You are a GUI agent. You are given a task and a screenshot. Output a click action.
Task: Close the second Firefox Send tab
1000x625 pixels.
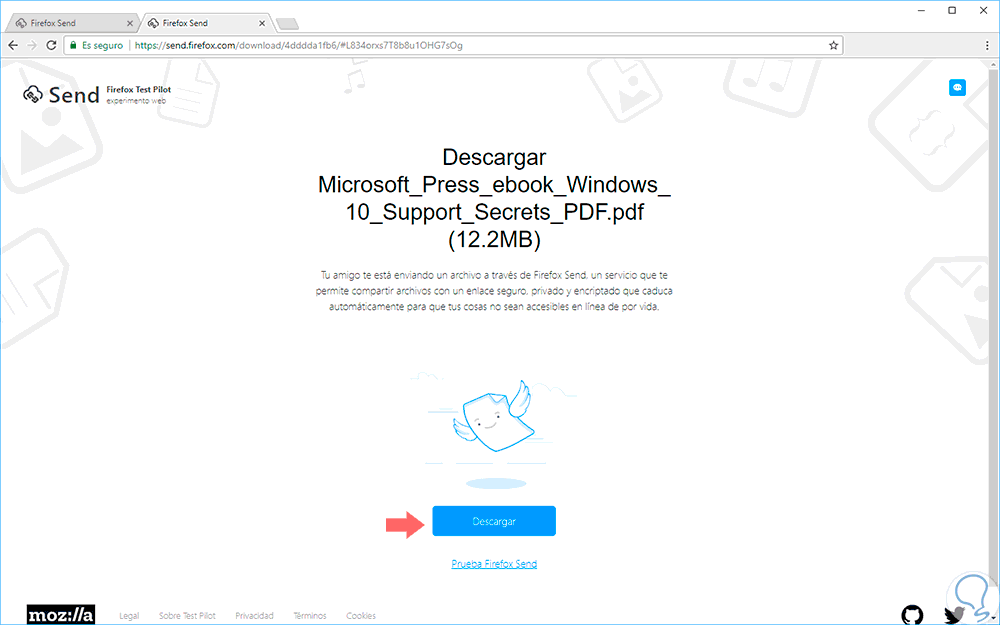pyautogui.click(x=262, y=23)
